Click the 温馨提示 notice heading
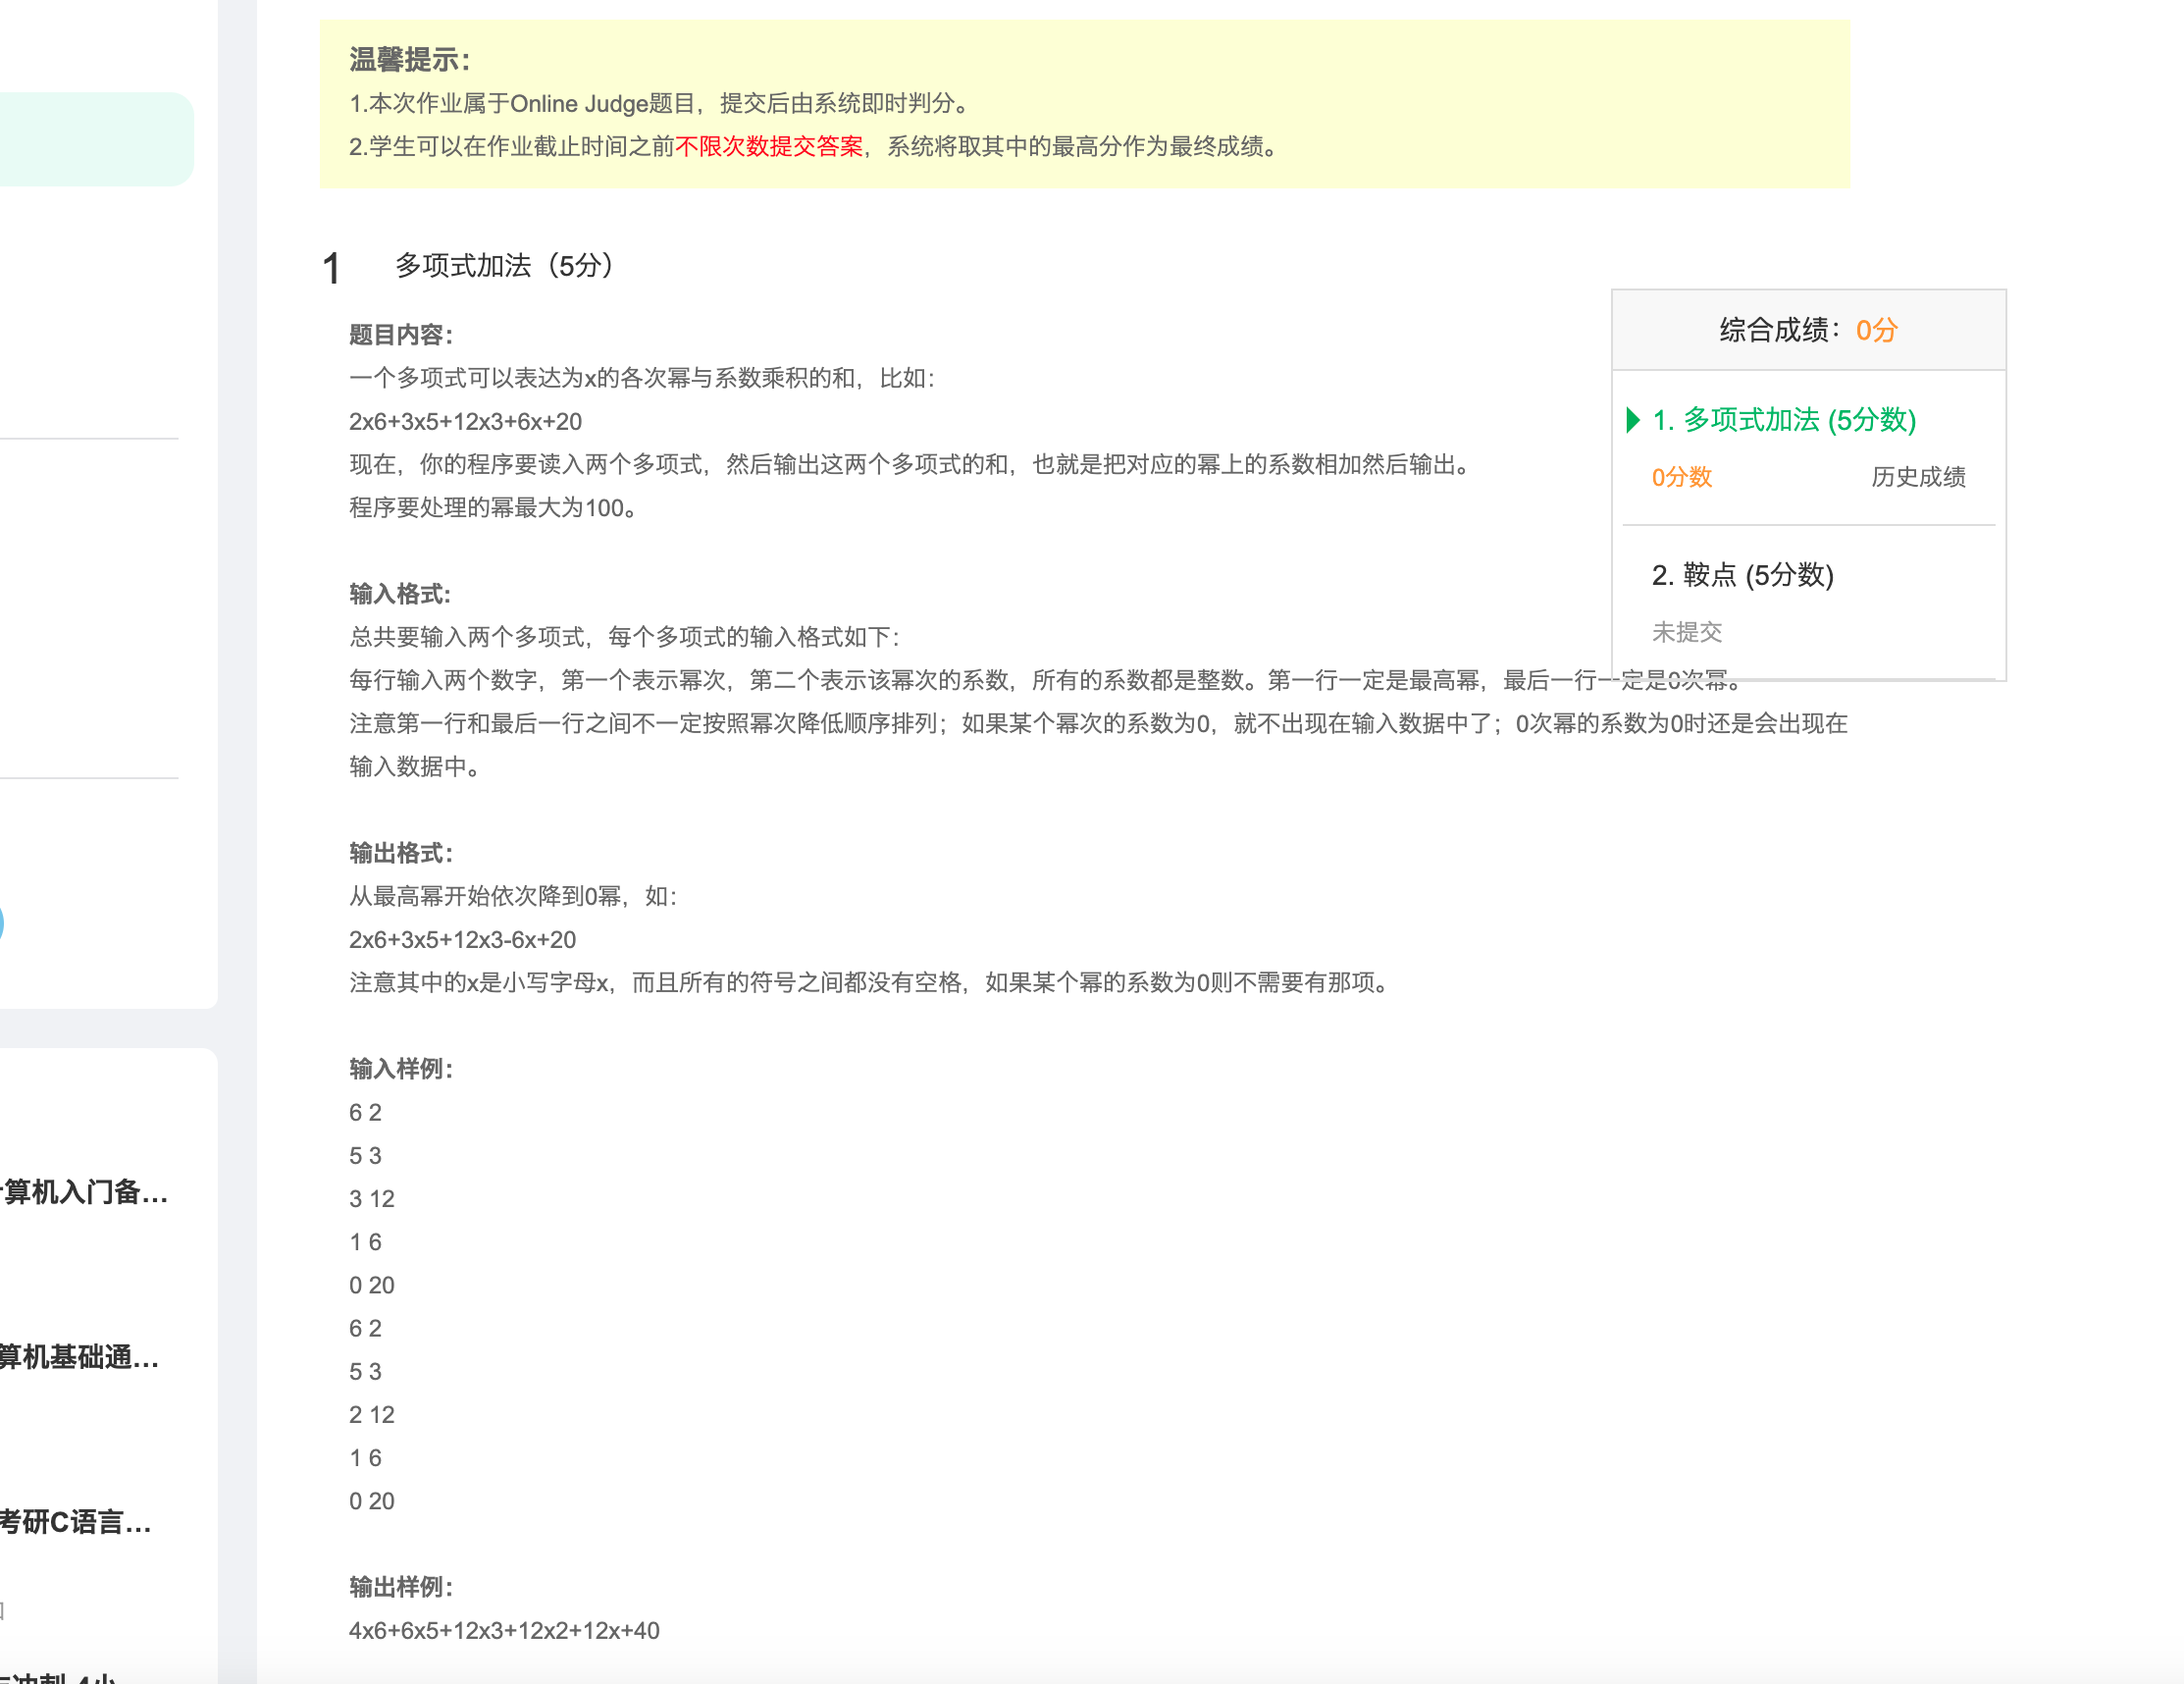The height and width of the screenshot is (1684, 2184). (409, 60)
